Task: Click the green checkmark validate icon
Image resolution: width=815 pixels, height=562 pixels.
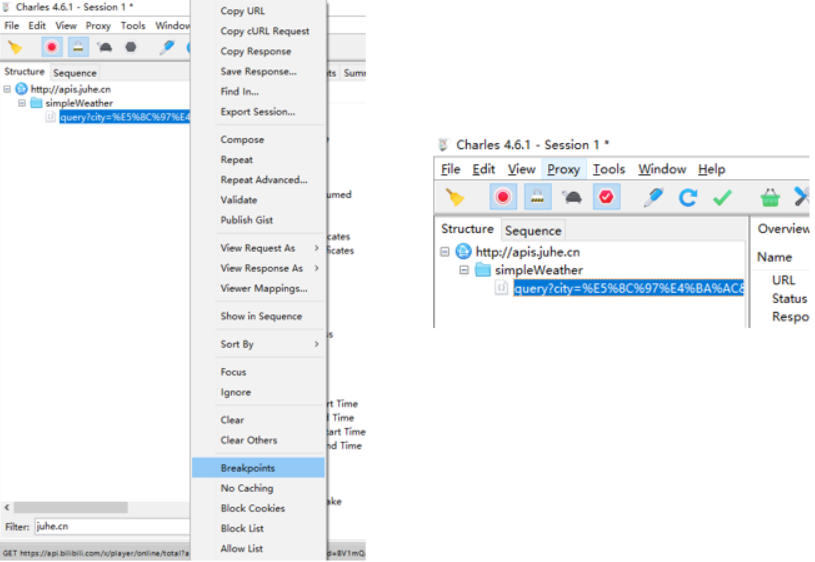Action: tap(722, 197)
